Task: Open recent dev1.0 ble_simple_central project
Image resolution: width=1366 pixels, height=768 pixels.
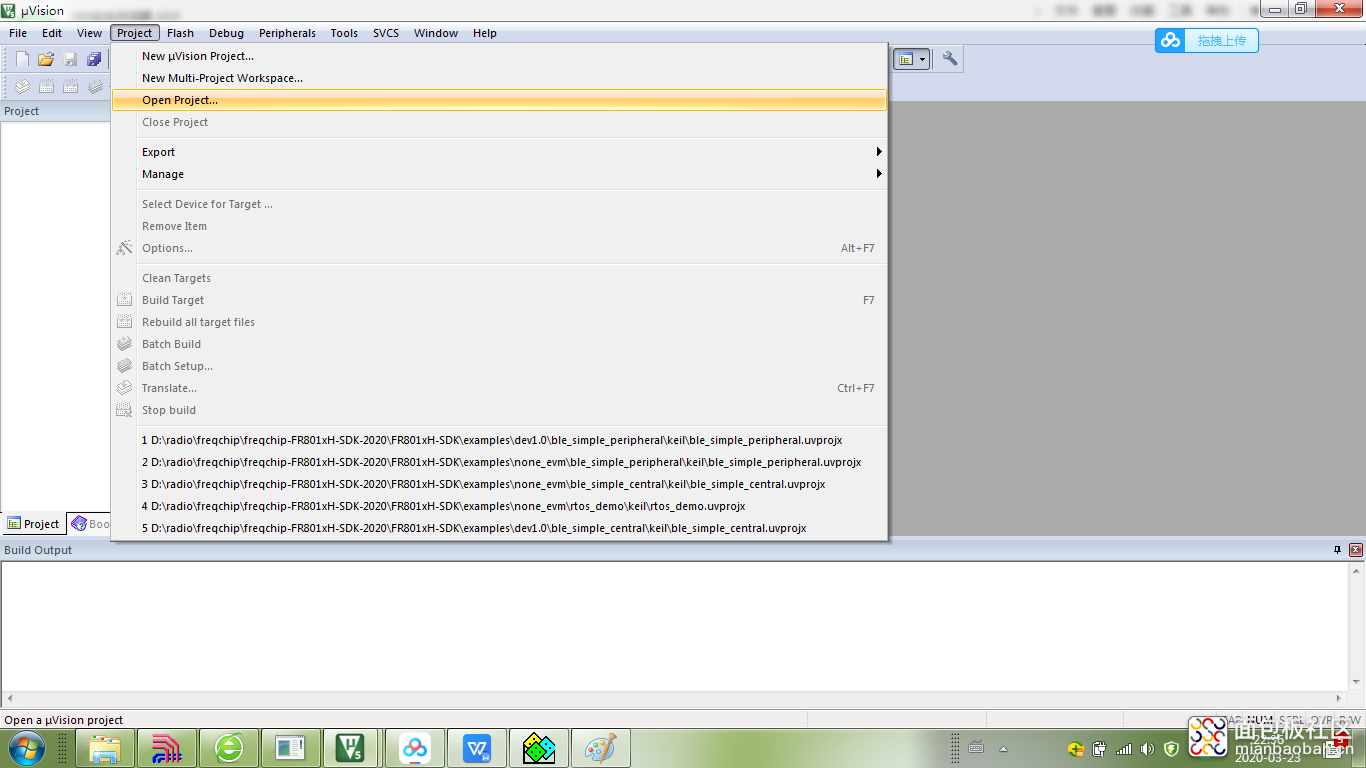Action: click(499, 528)
